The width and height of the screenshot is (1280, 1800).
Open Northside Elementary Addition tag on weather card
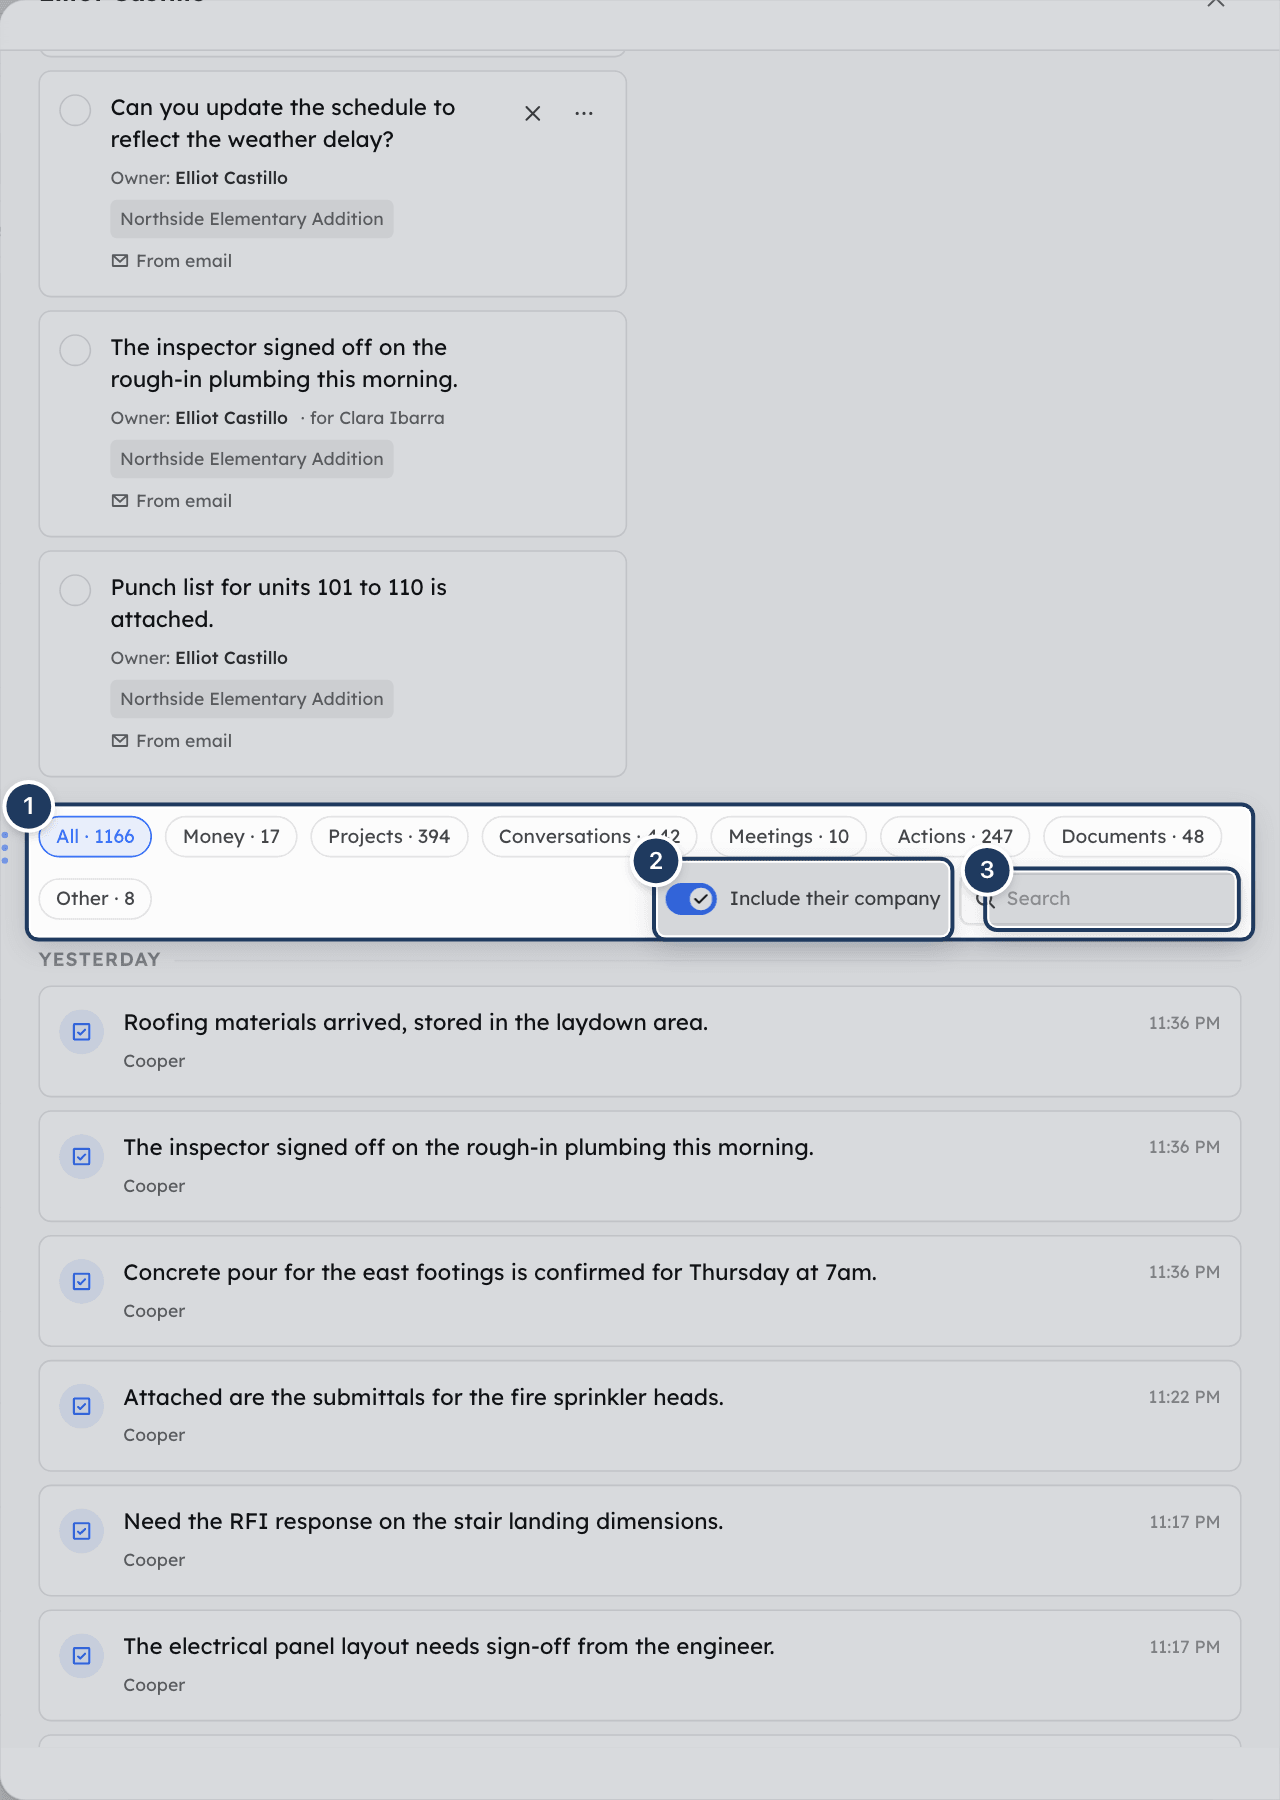tap(252, 219)
